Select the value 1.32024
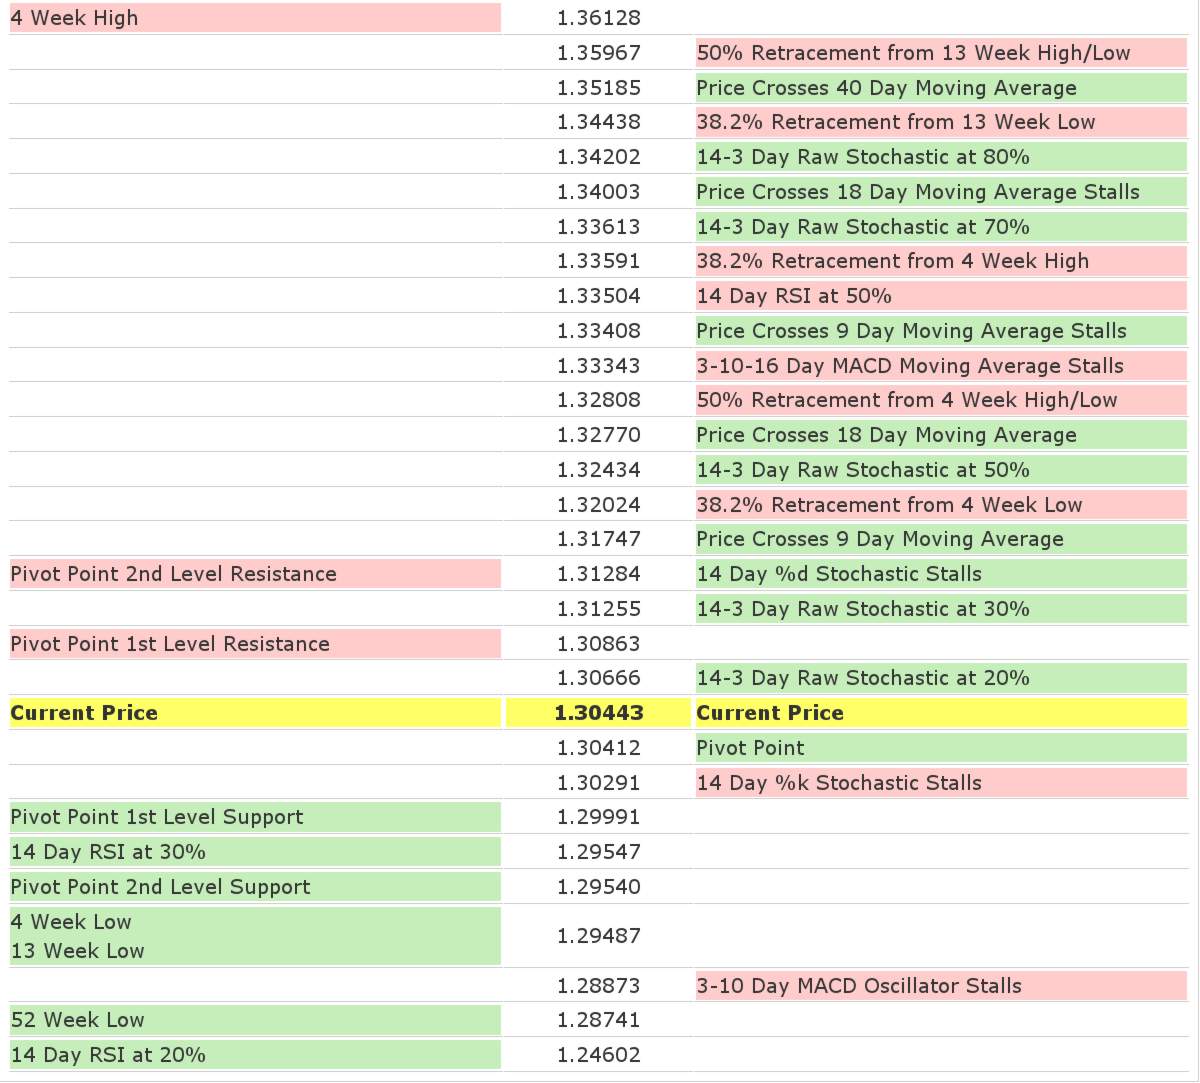Viewport: 1200px width, 1083px height. pos(599,505)
